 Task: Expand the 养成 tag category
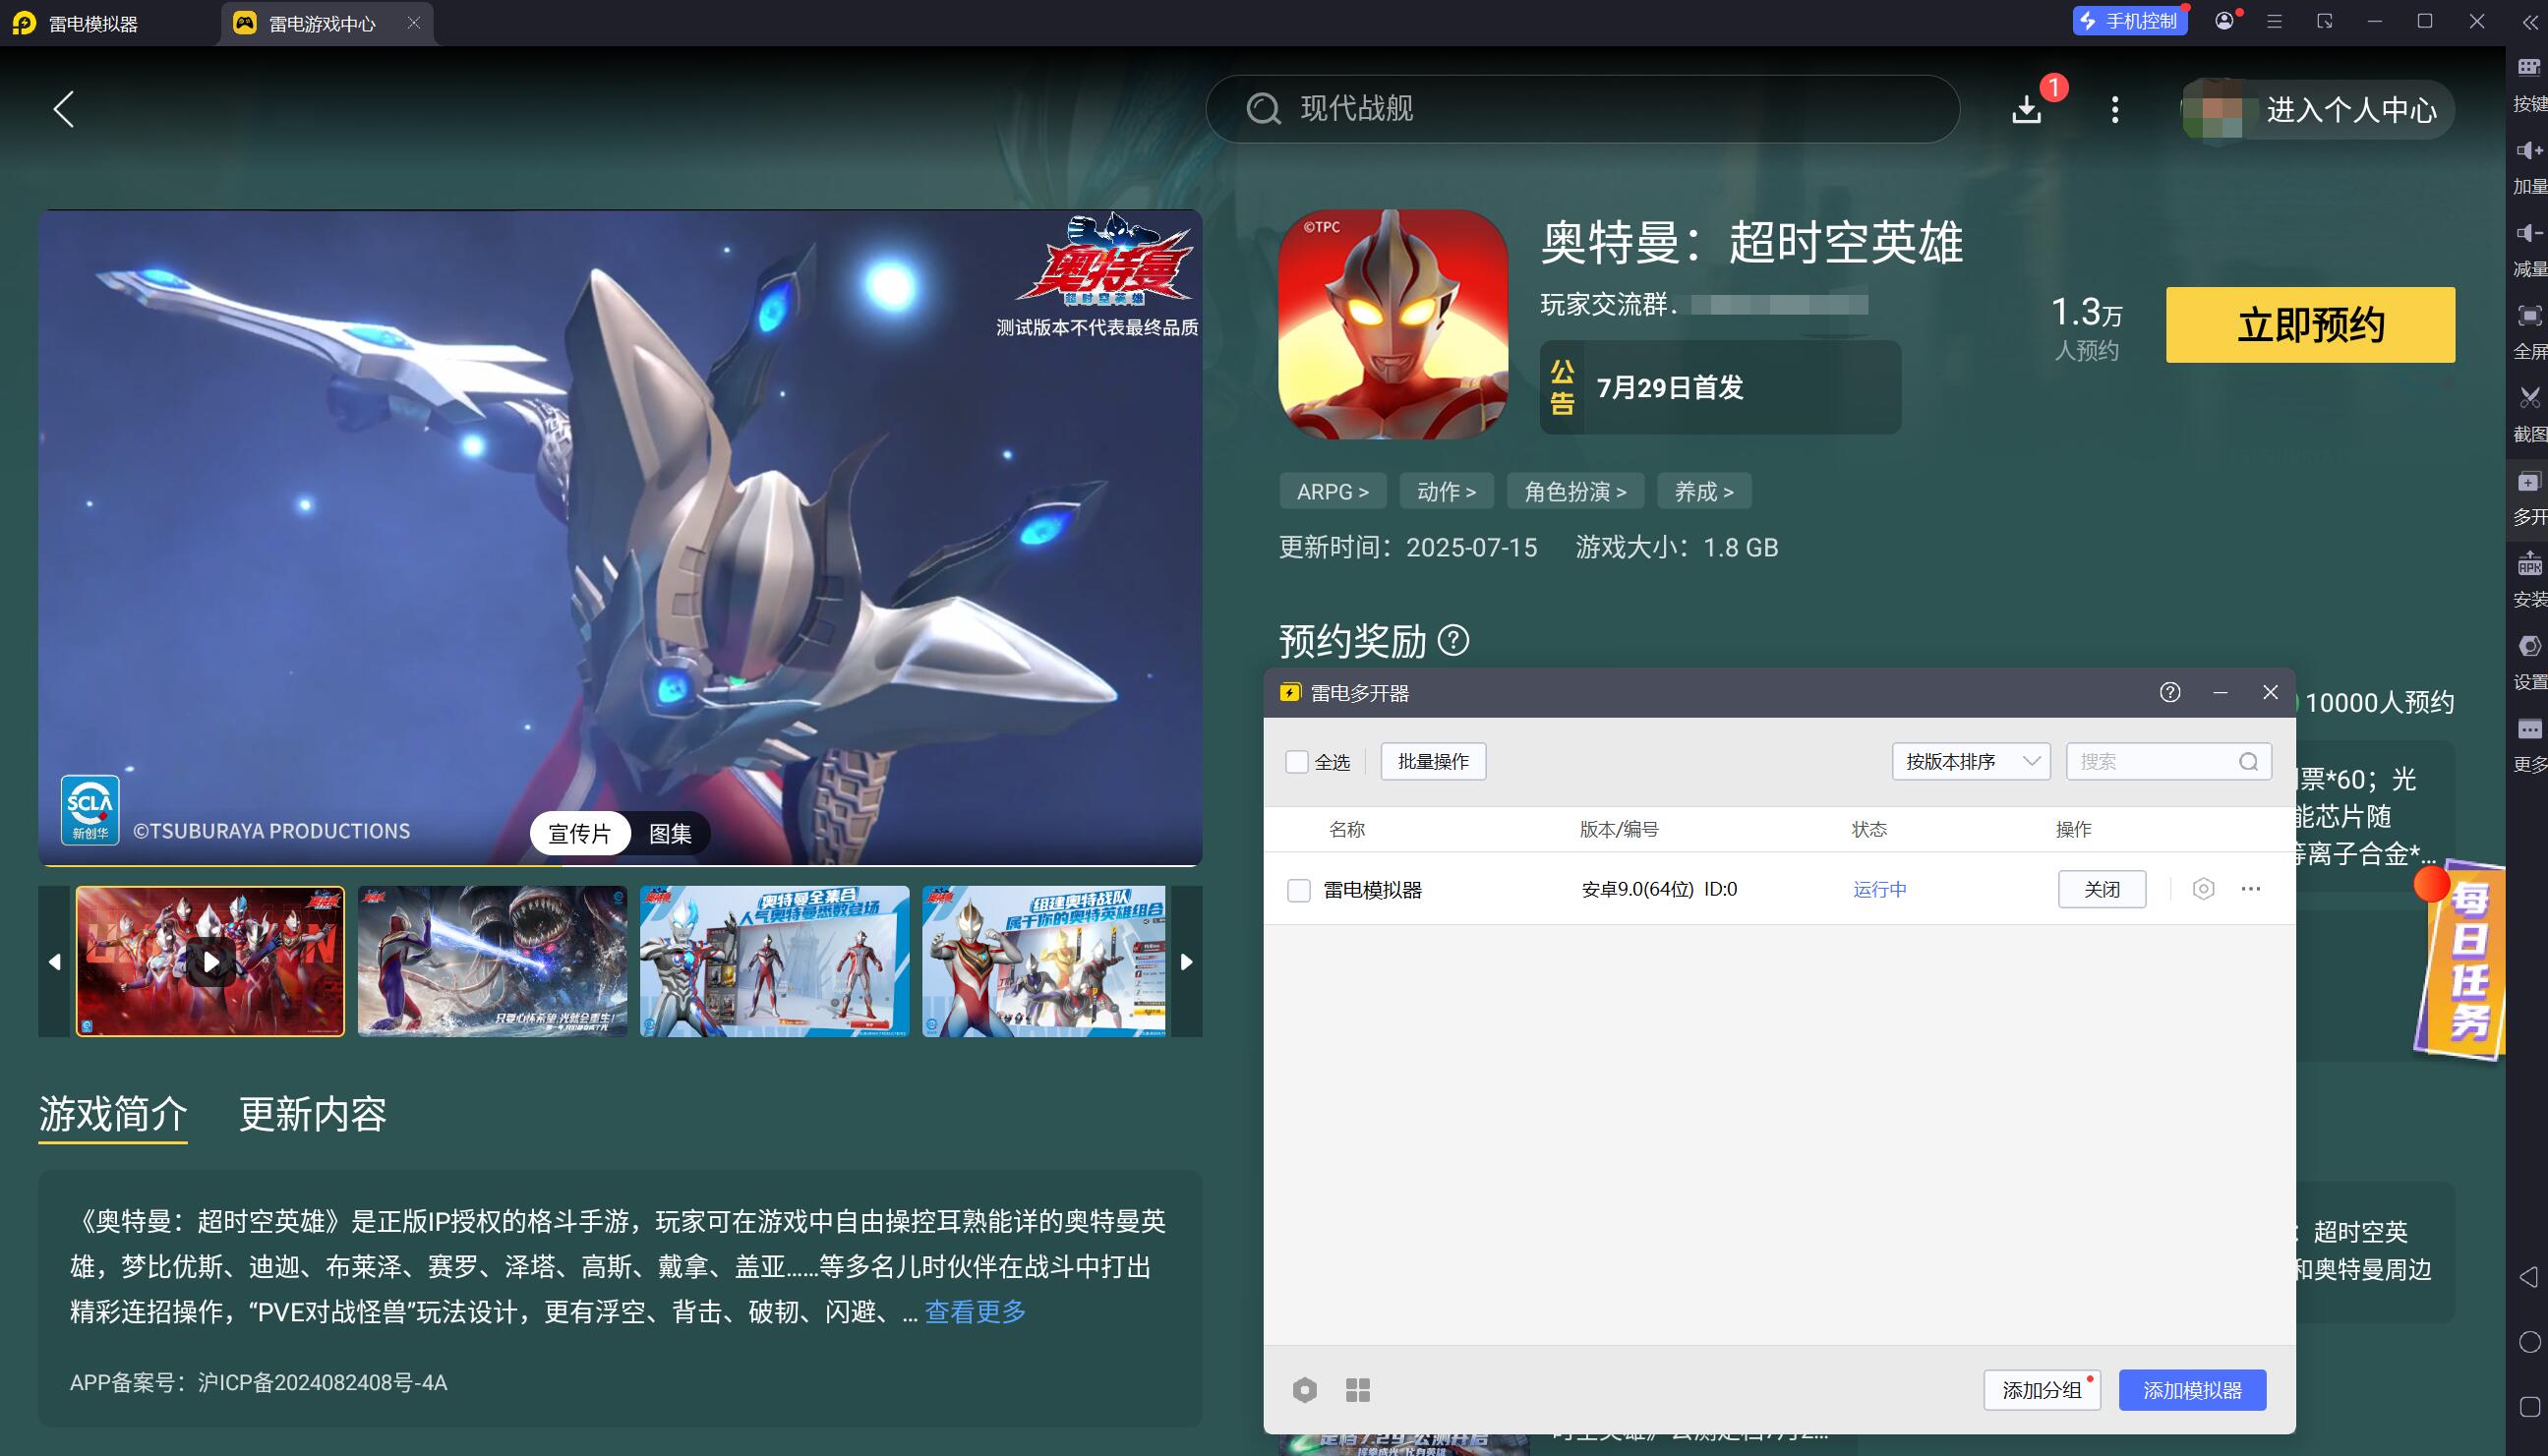tap(1704, 491)
